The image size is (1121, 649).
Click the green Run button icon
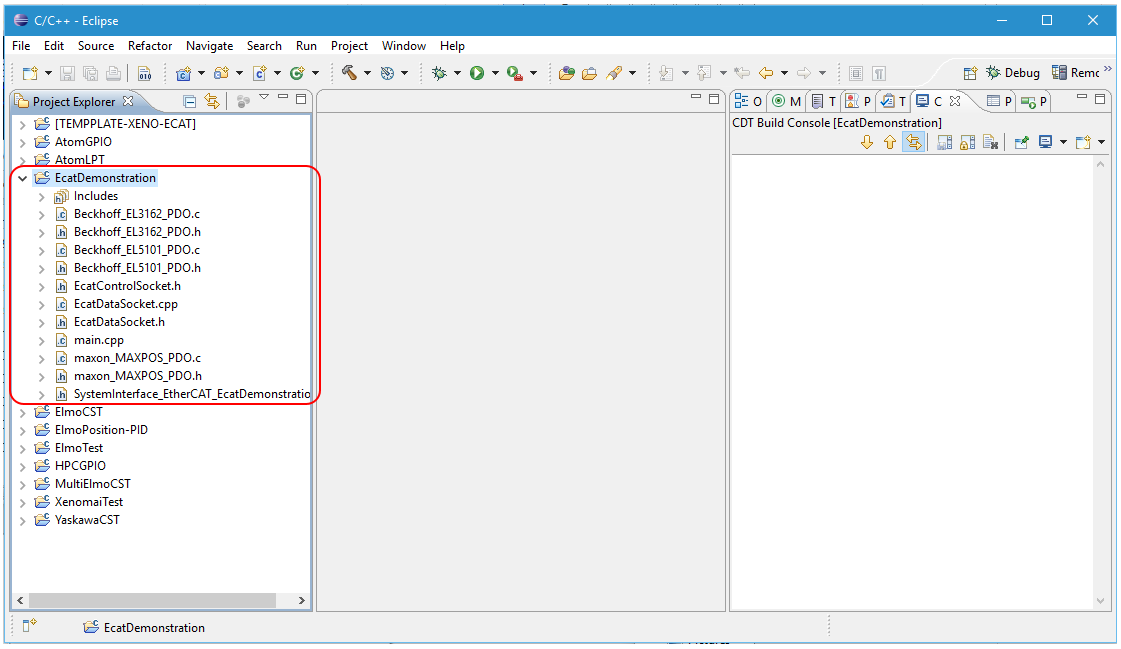(x=477, y=73)
